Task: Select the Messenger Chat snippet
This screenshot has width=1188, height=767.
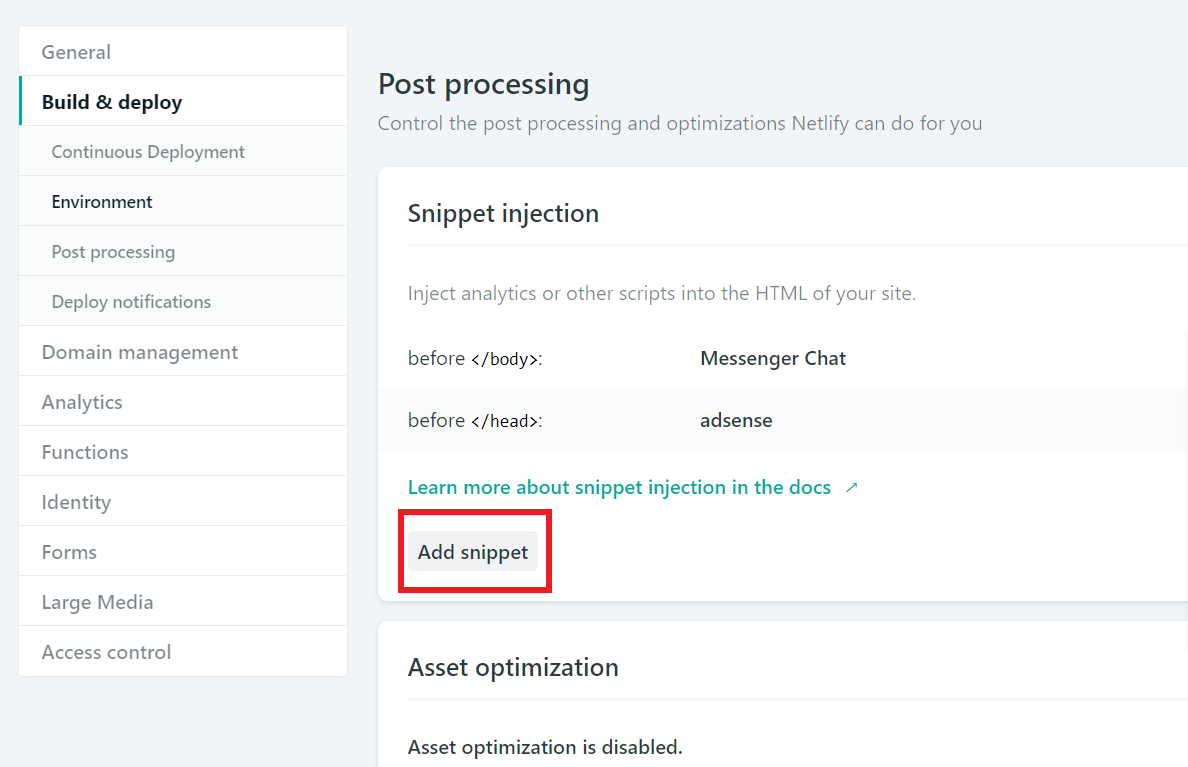Action: (x=773, y=358)
